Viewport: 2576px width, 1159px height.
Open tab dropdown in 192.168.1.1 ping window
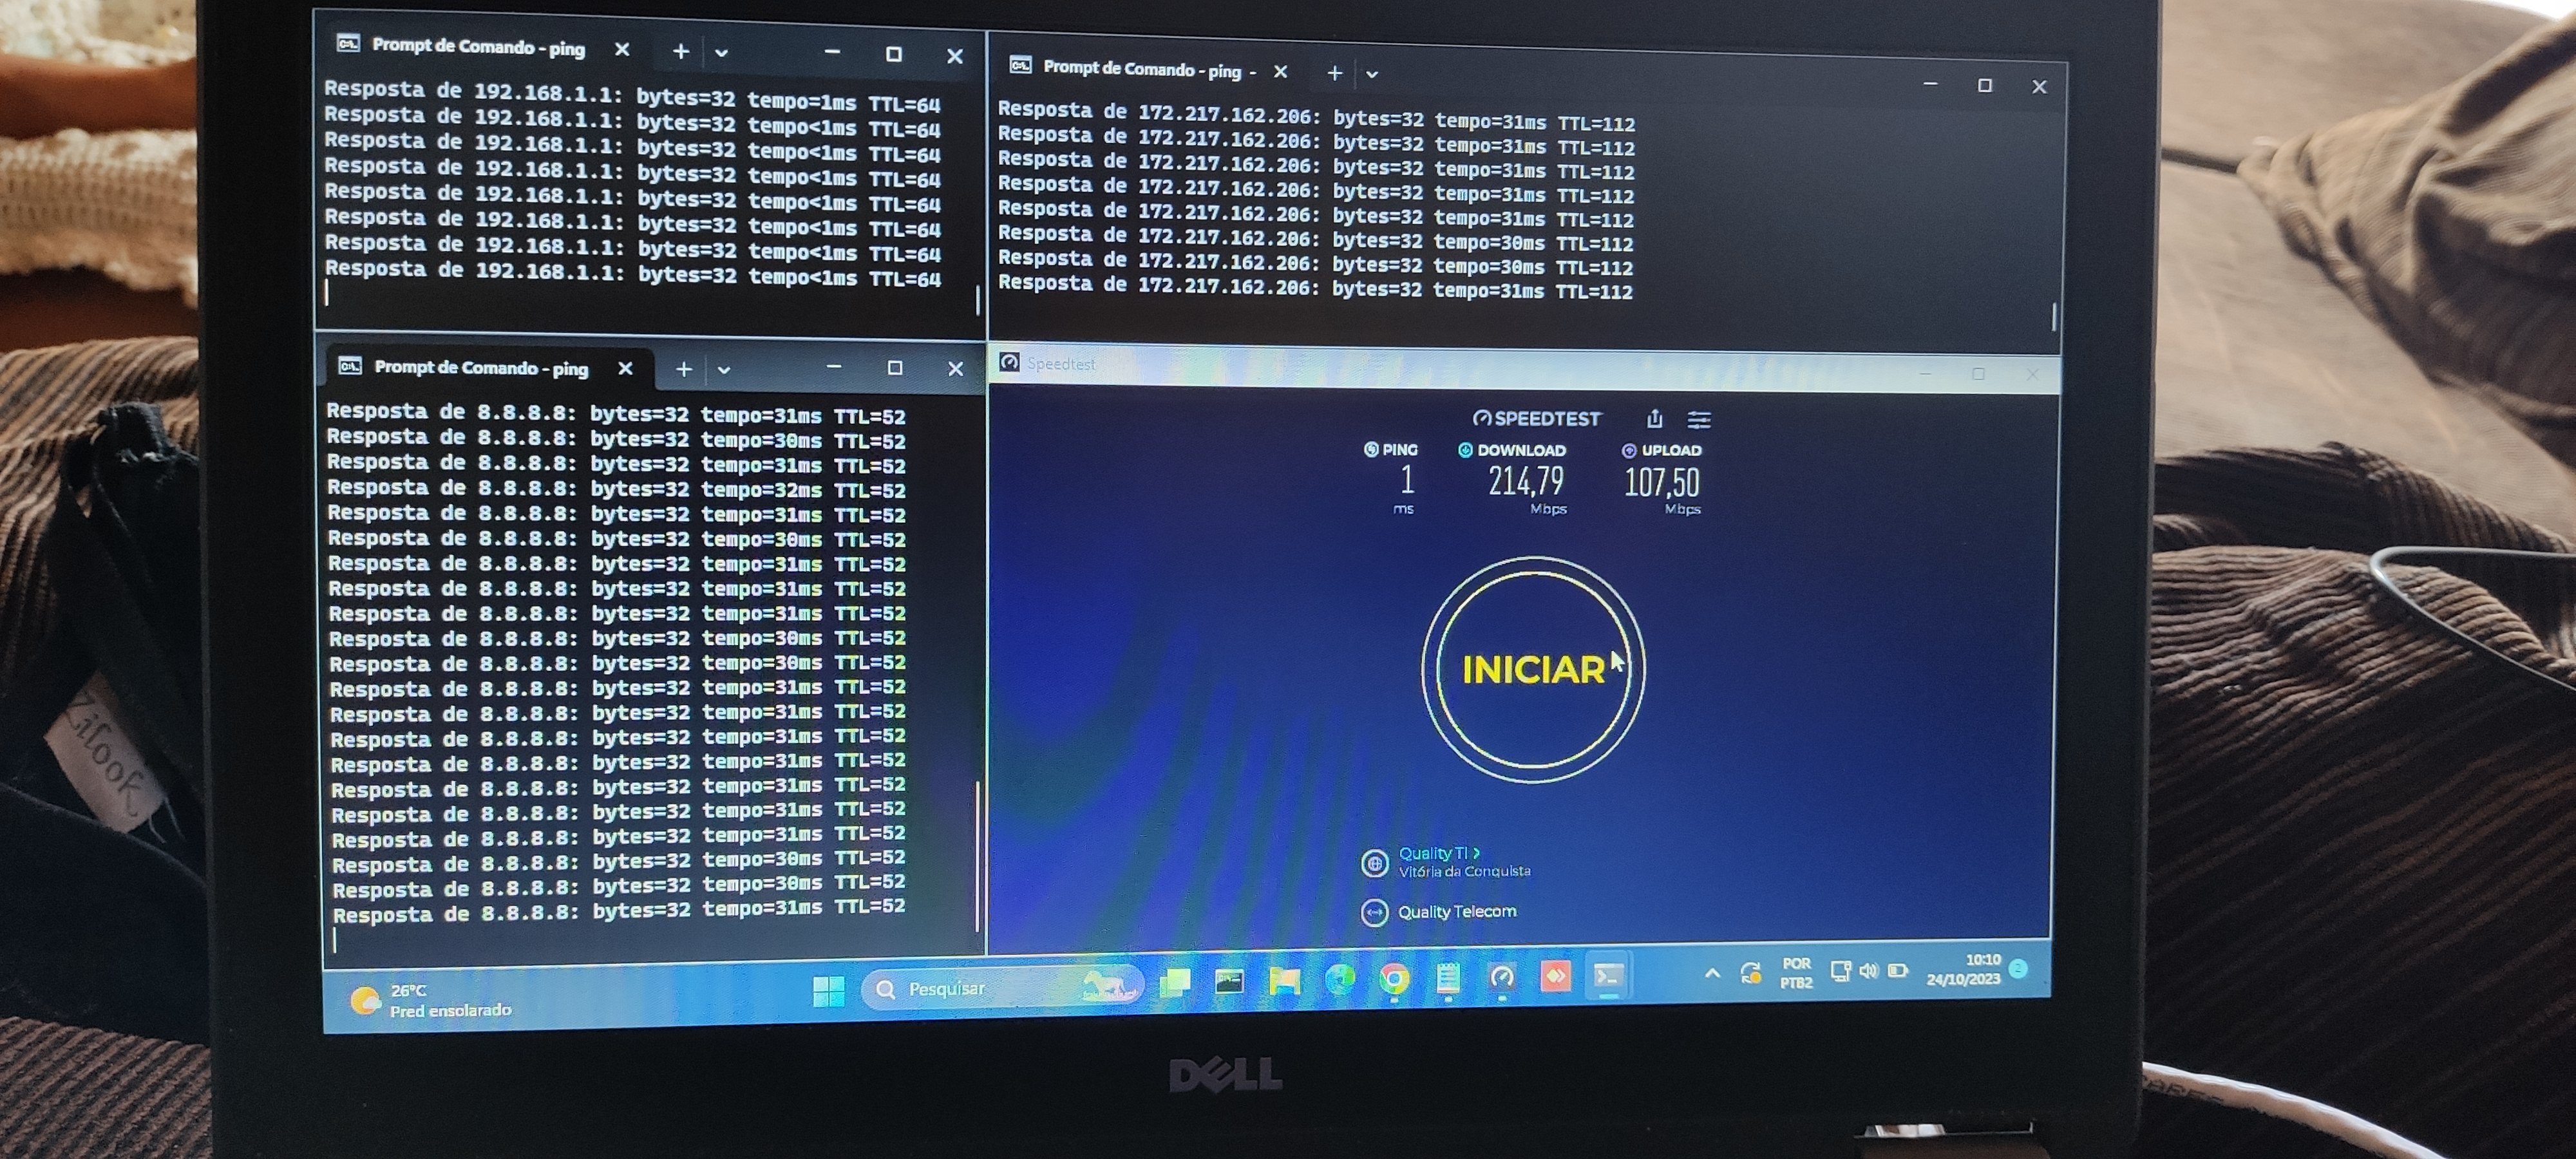click(721, 52)
